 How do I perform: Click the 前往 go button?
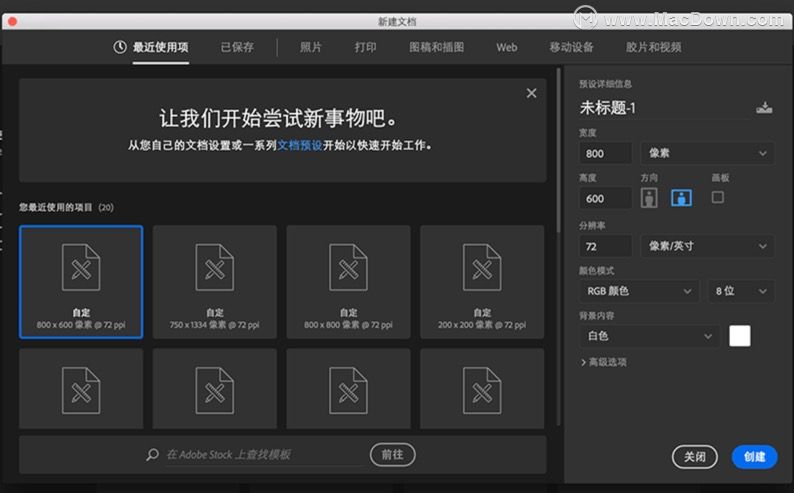(392, 455)
